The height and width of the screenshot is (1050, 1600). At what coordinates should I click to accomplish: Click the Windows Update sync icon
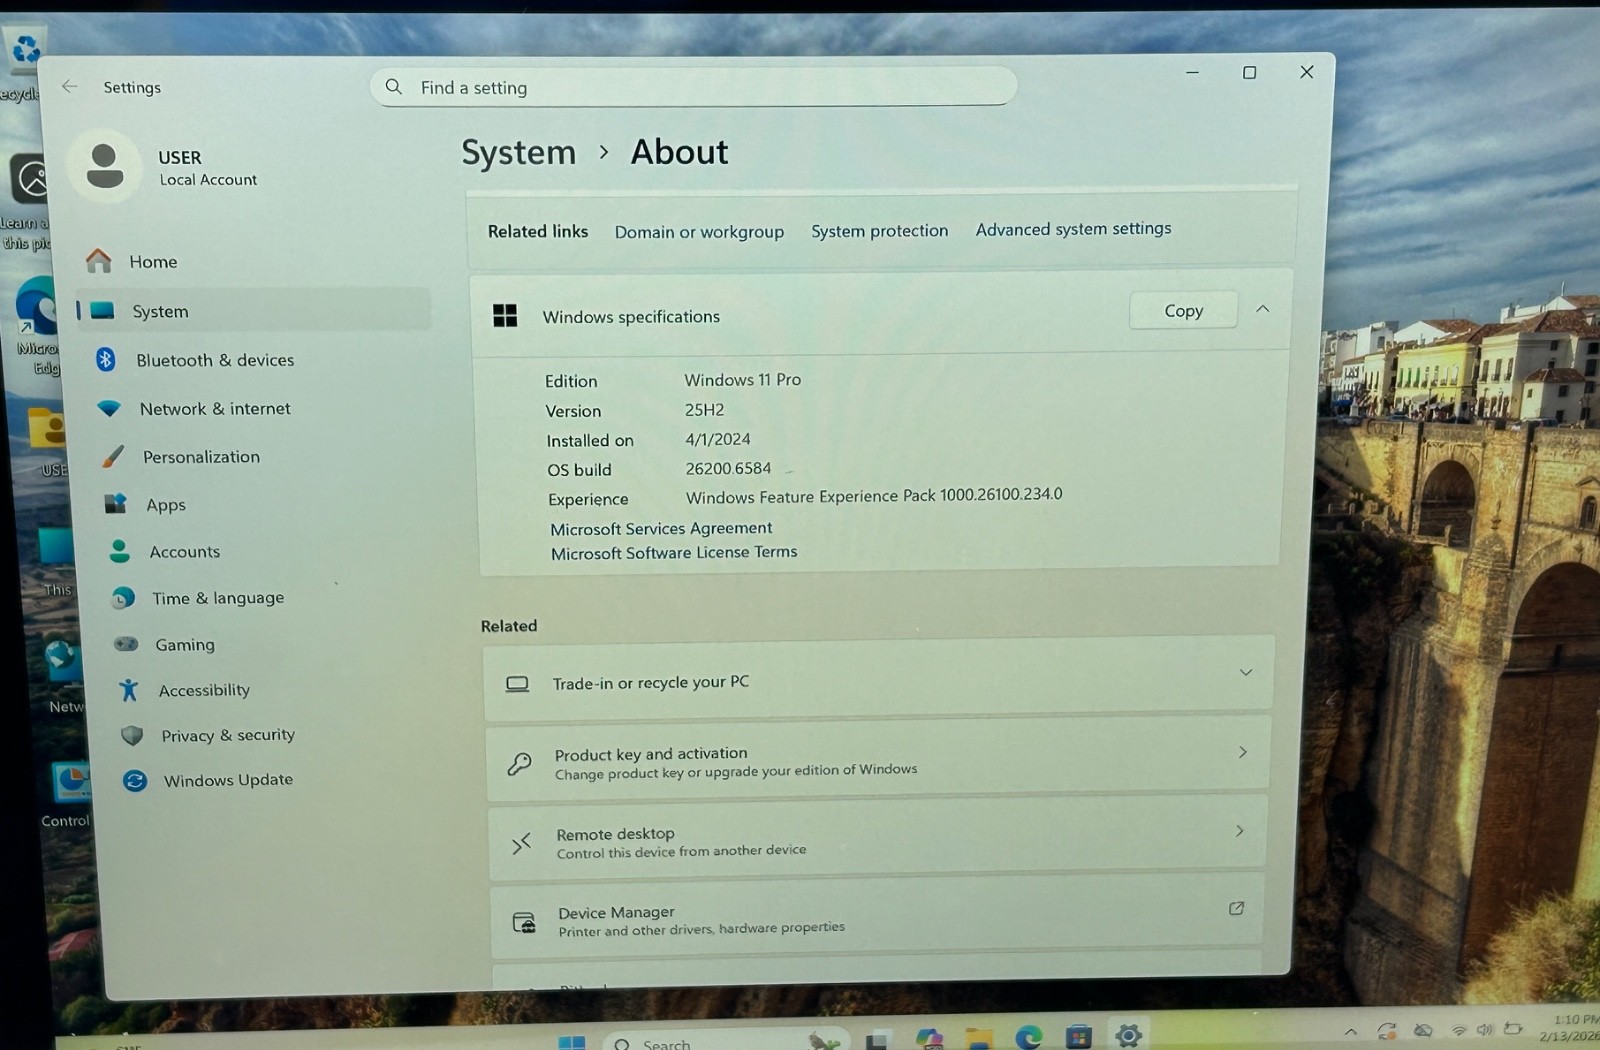135,780
